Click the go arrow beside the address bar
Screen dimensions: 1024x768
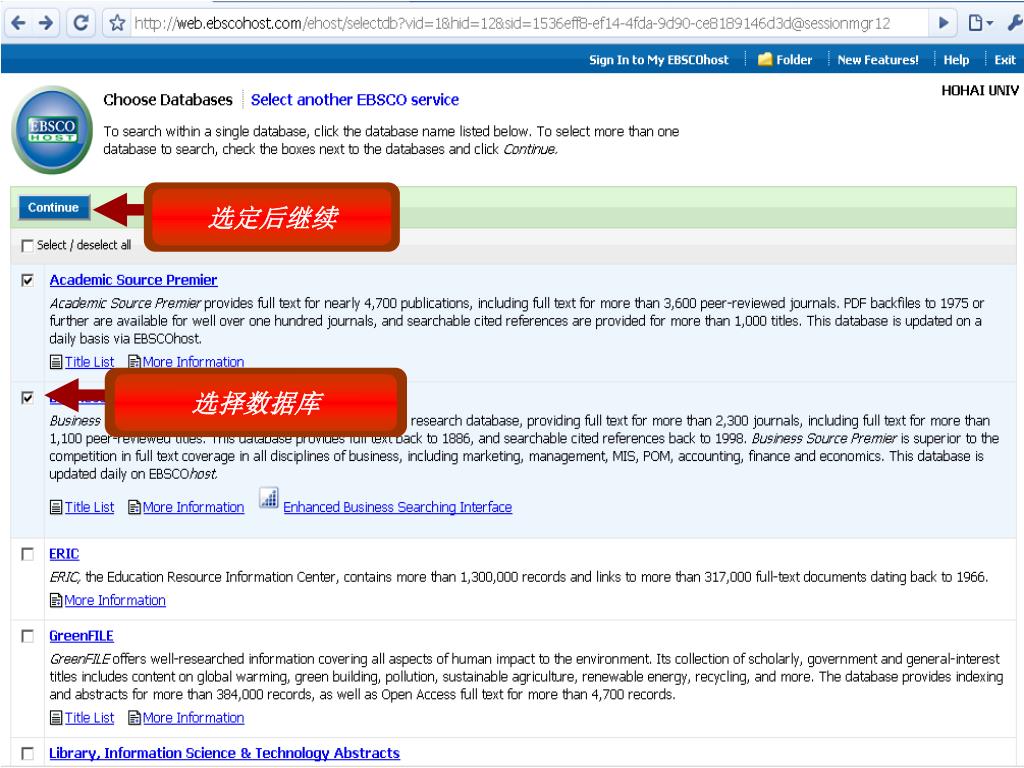pos(943,23)
